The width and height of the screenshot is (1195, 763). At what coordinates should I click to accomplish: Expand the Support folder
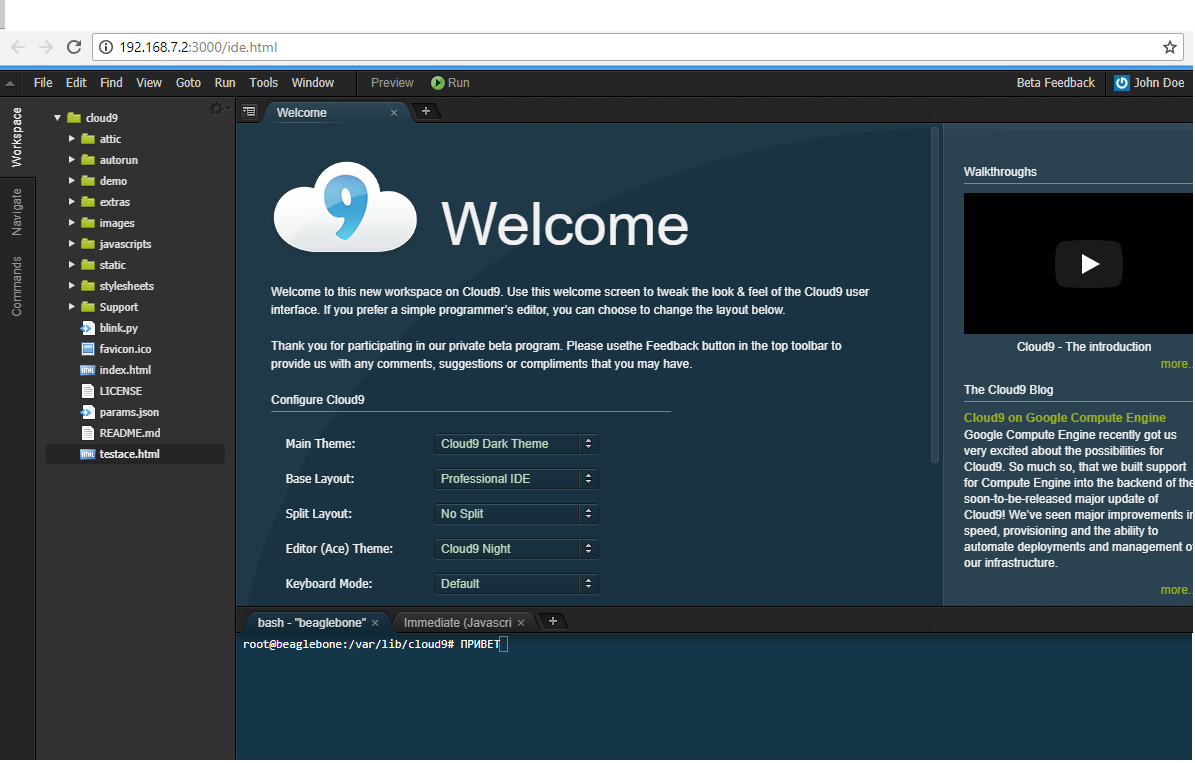pos(72,306)
